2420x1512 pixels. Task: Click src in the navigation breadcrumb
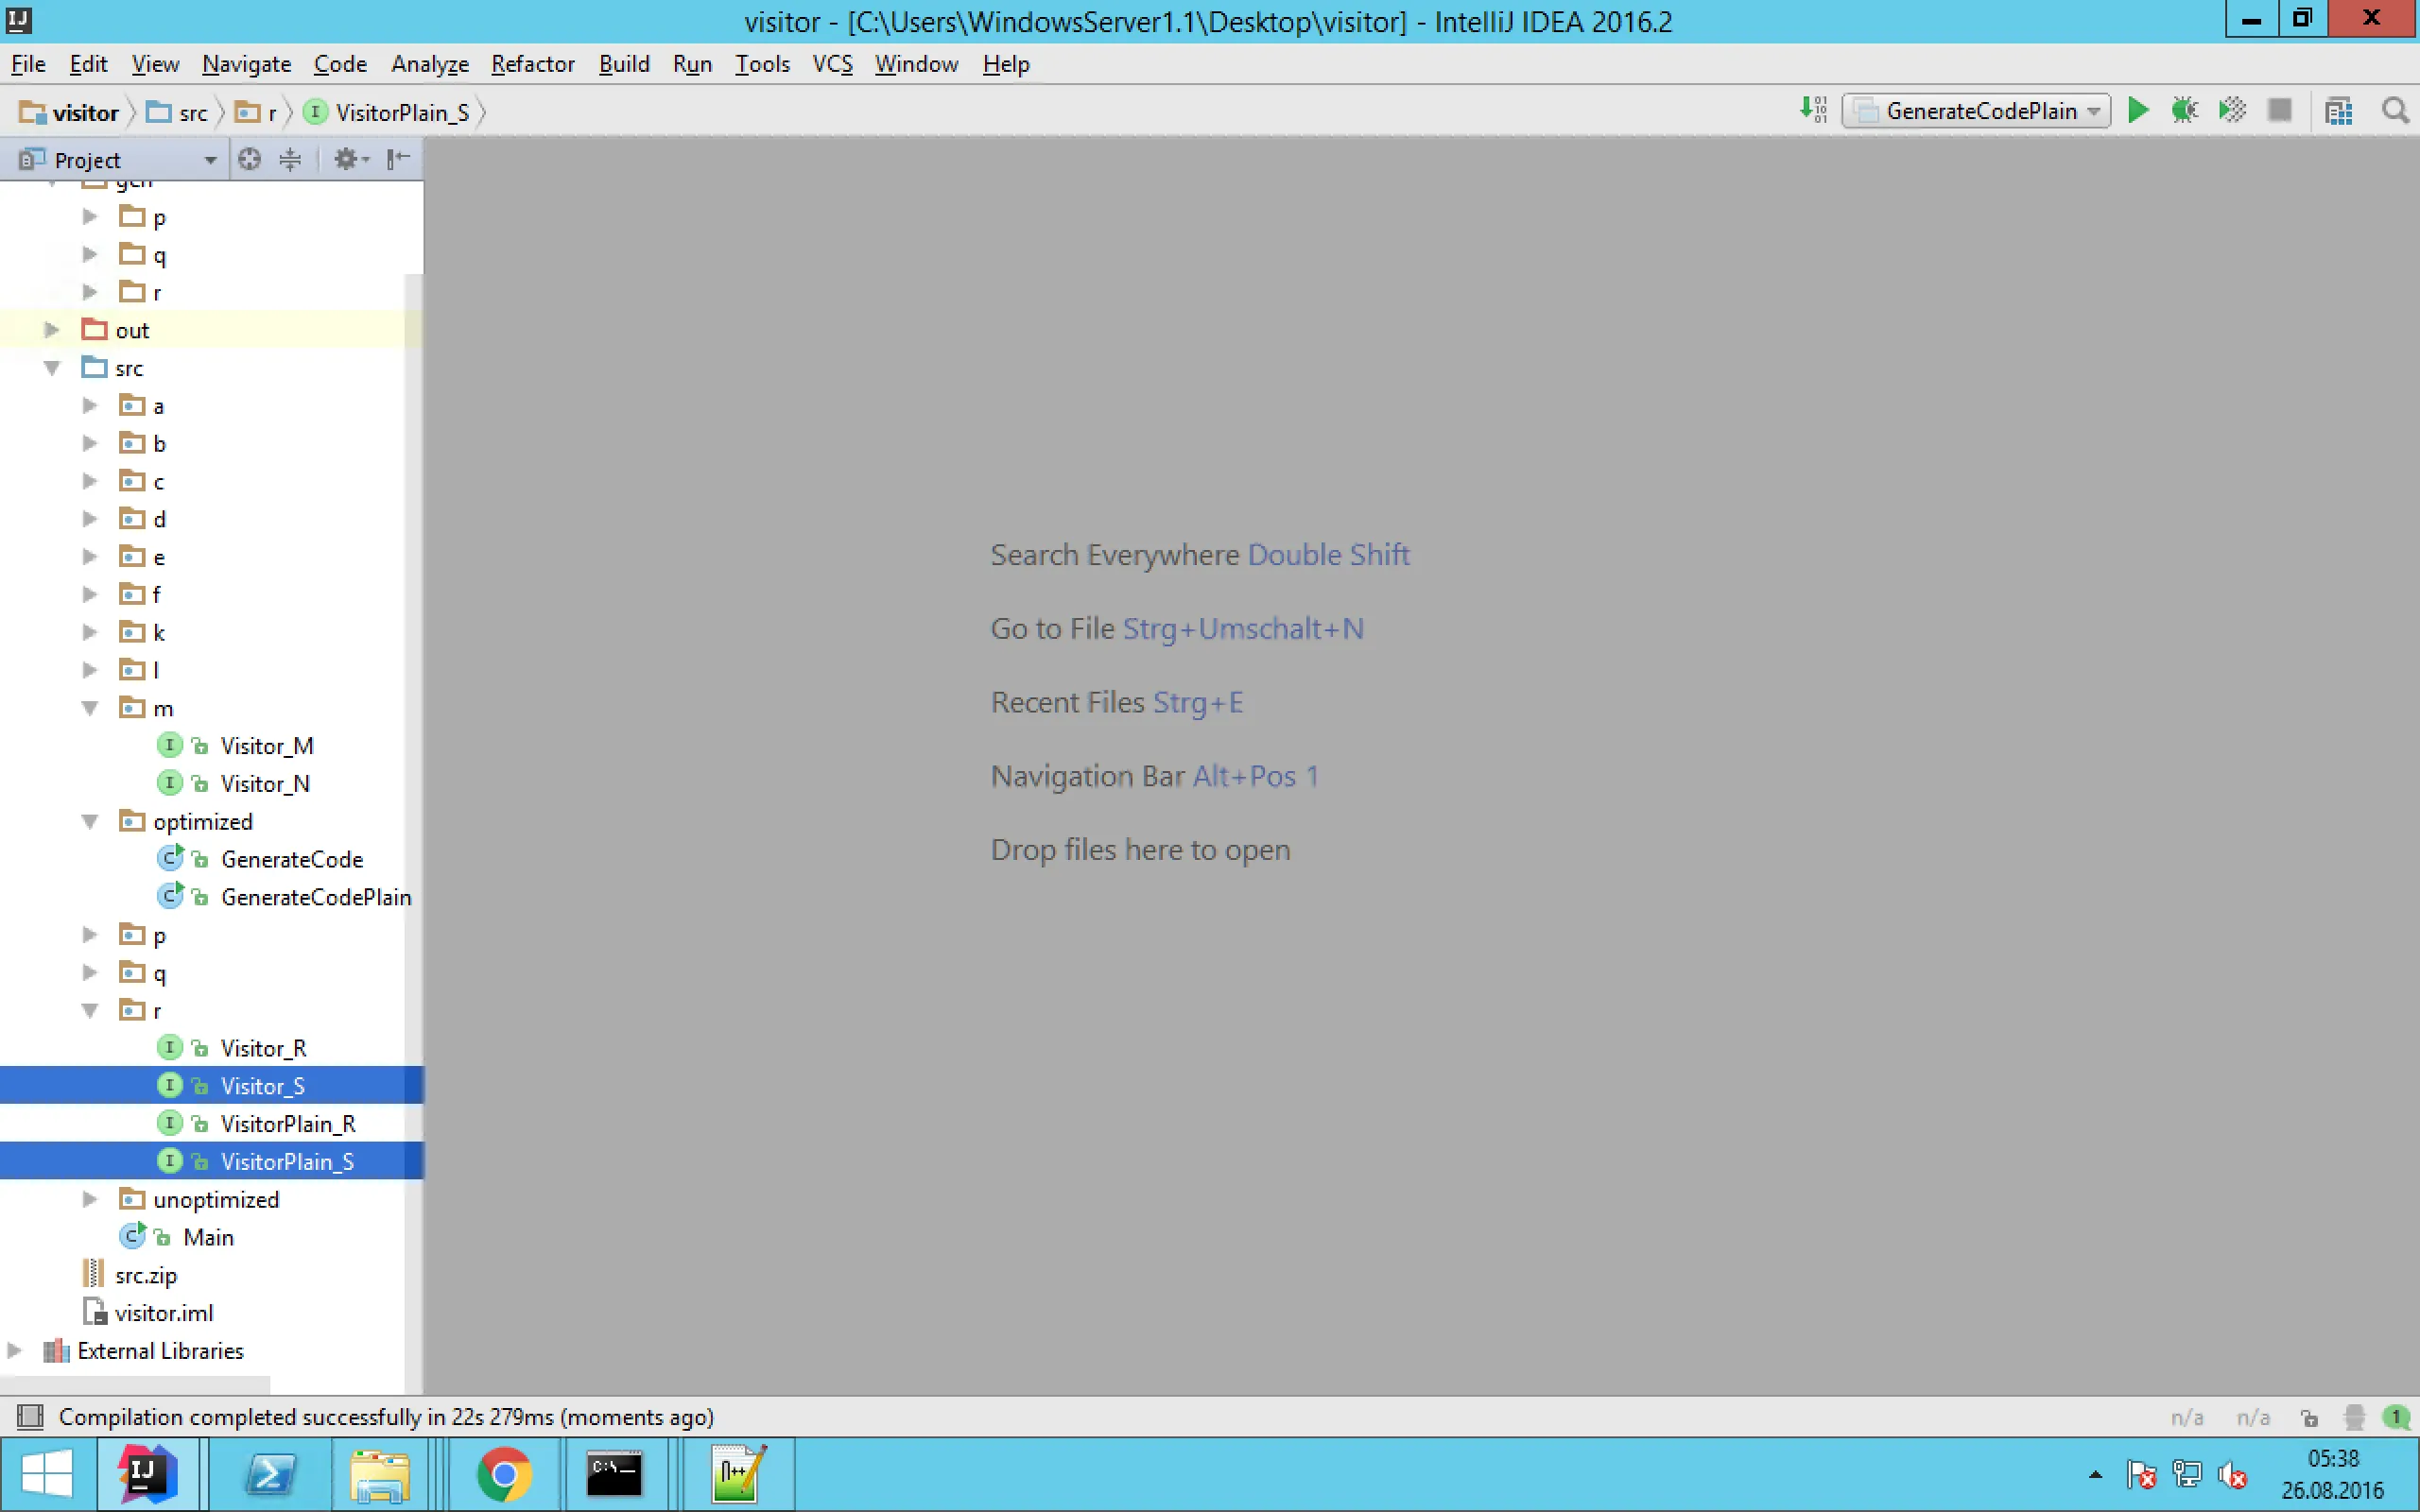pyautogui.click(x=192, y=113)
